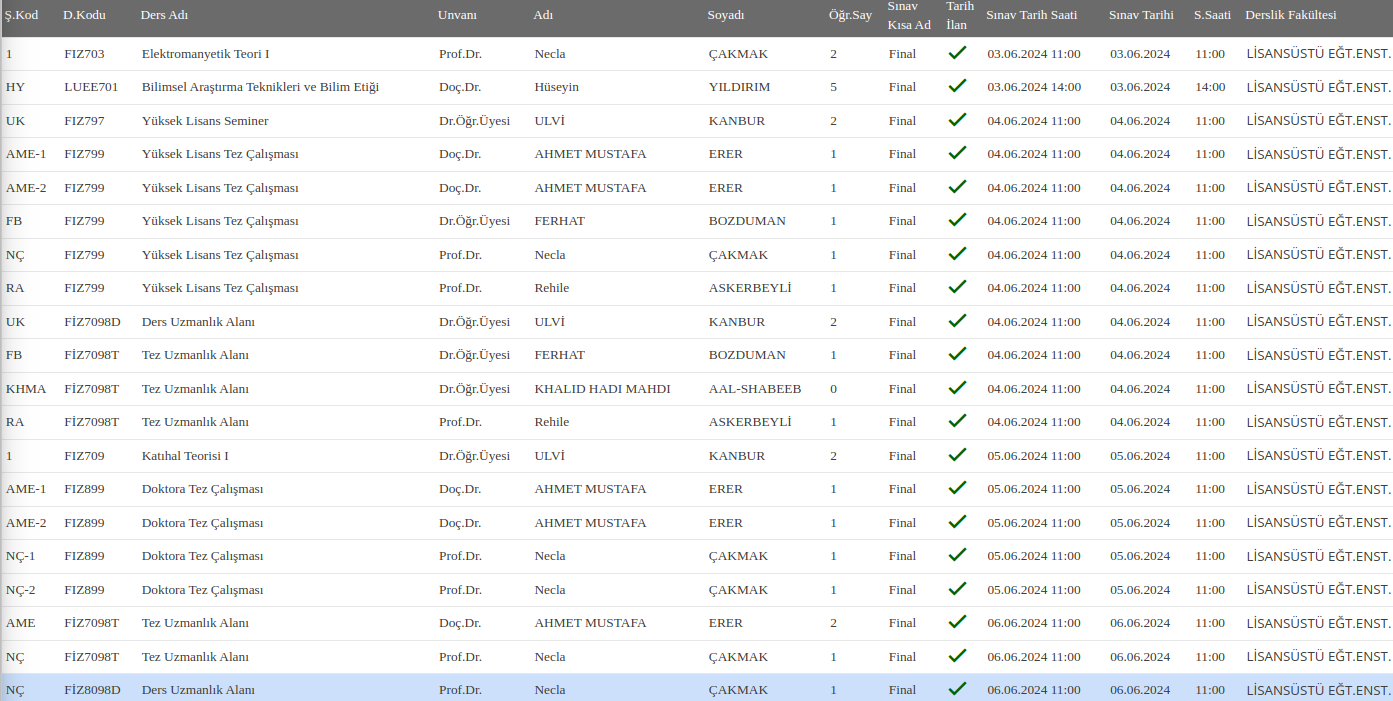Click the checkmark in the NÇ FİZ7098T row

[x=957, y=656]
